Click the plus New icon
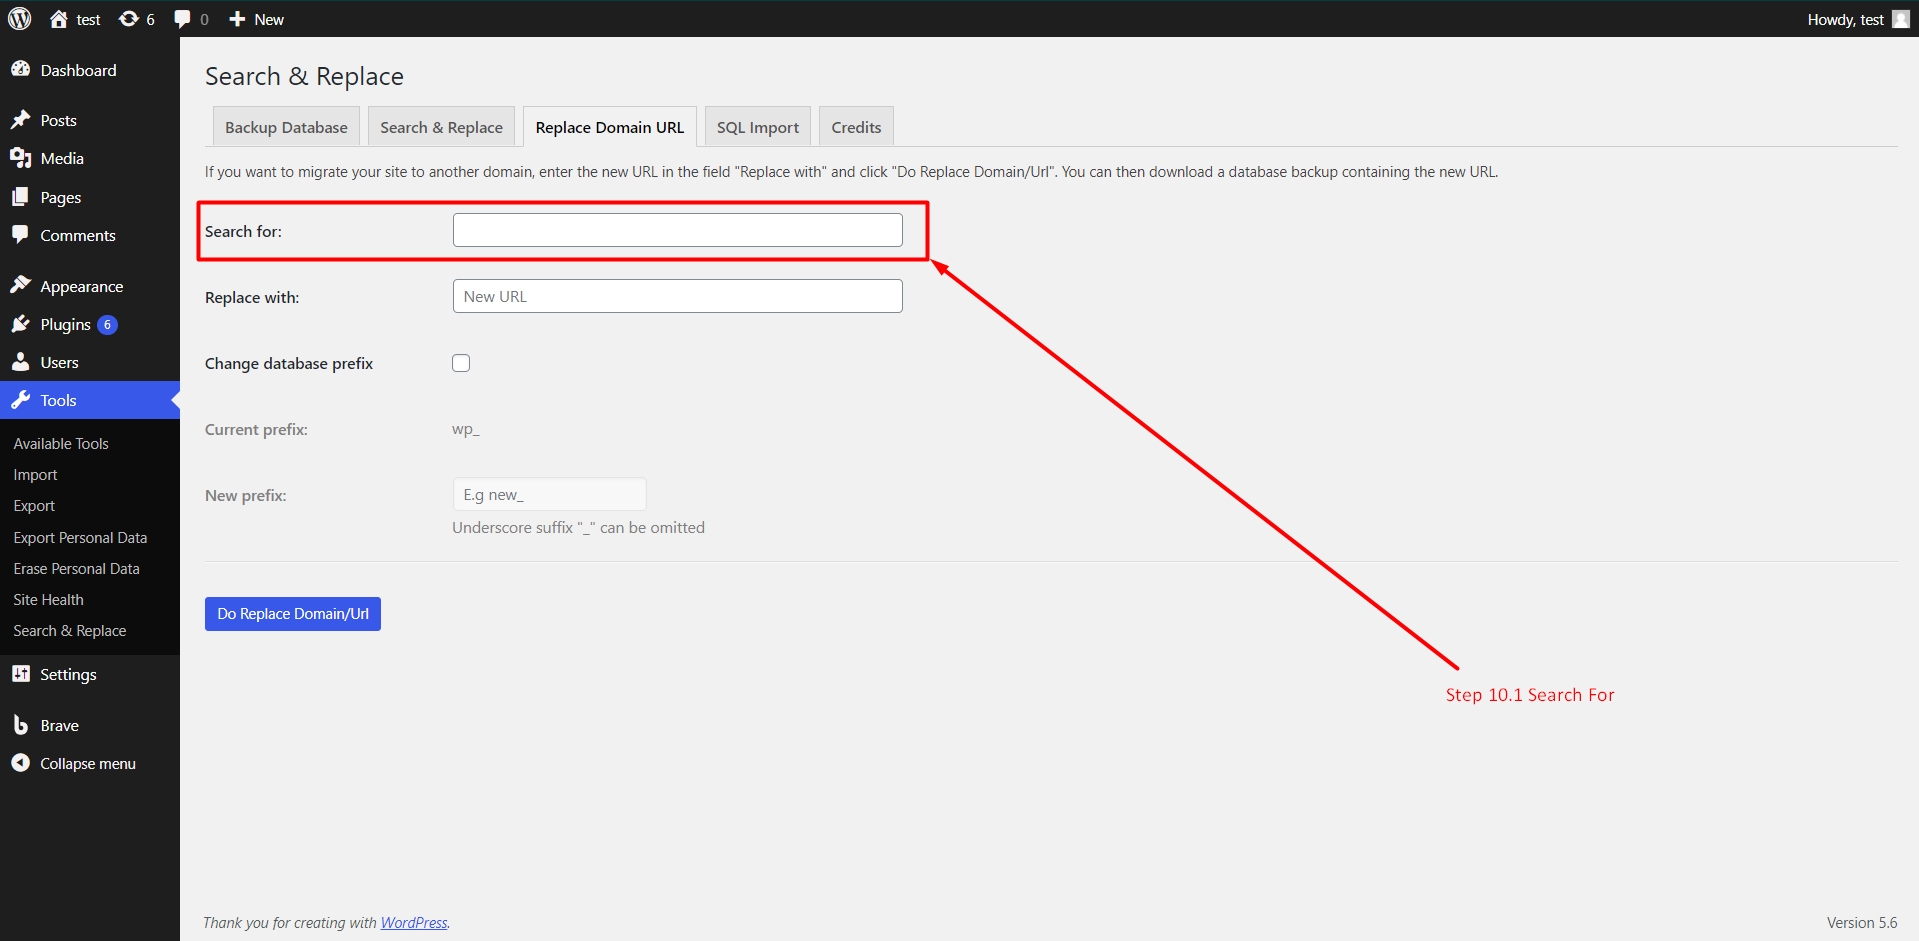Image resolution: width=1919 pixels, height=941 pixels. (237, 19)
